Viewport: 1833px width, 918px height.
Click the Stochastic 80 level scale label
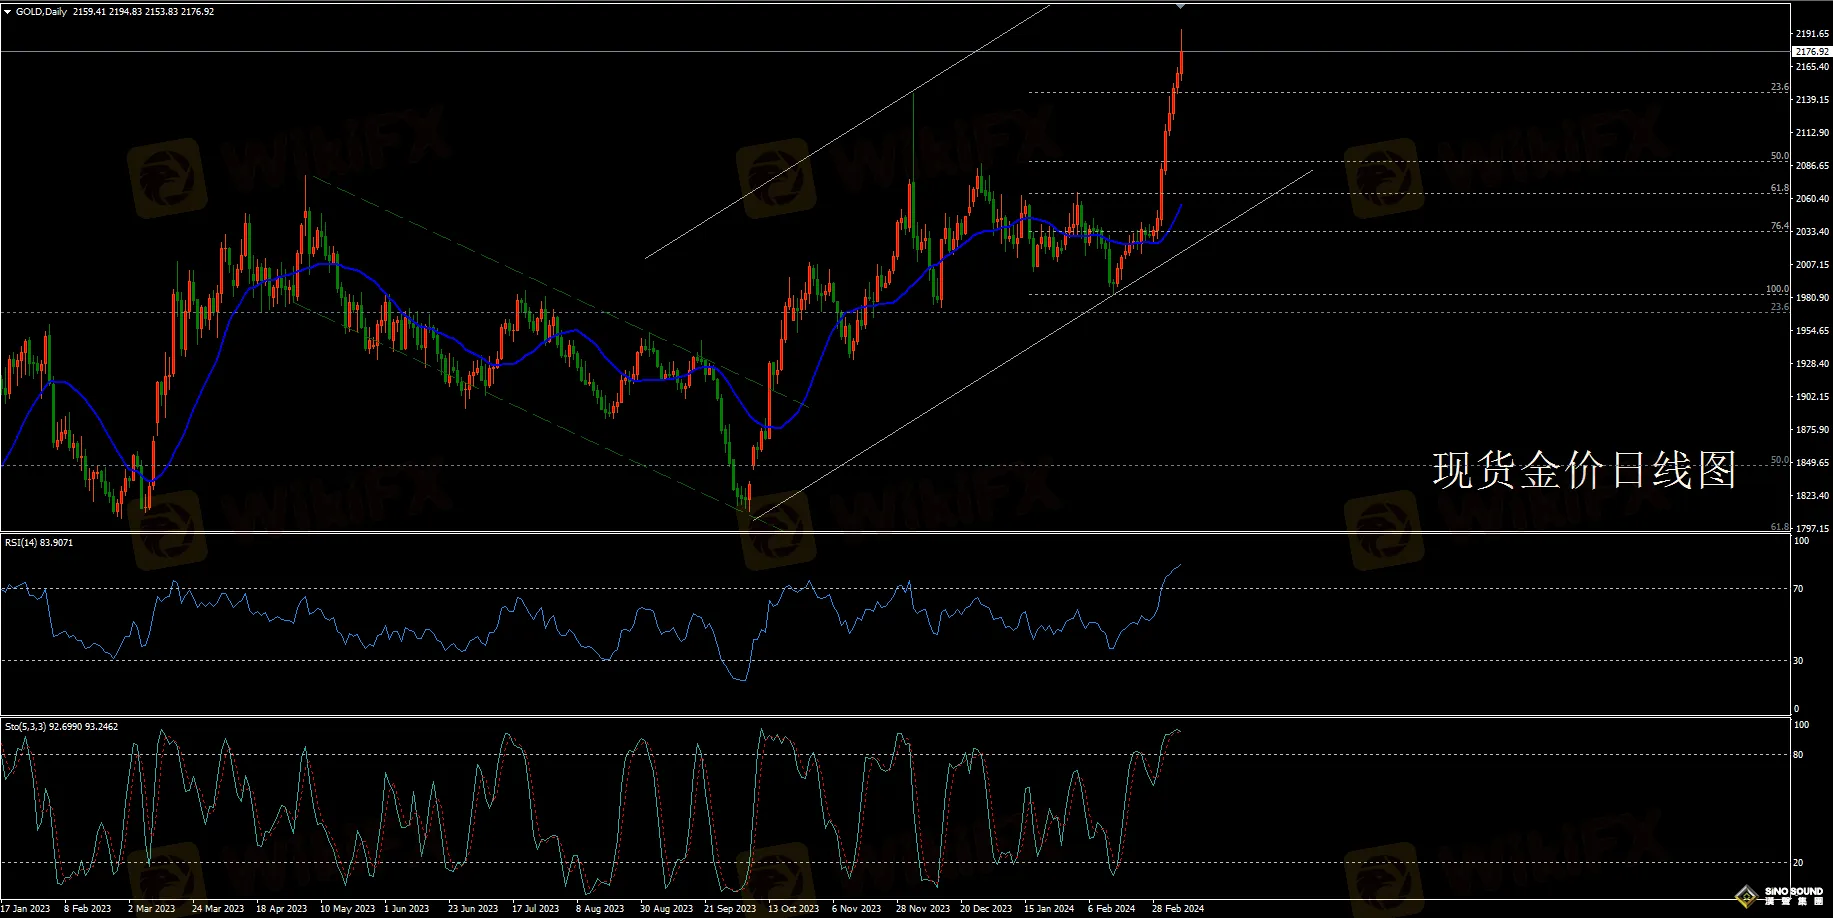1798,755
